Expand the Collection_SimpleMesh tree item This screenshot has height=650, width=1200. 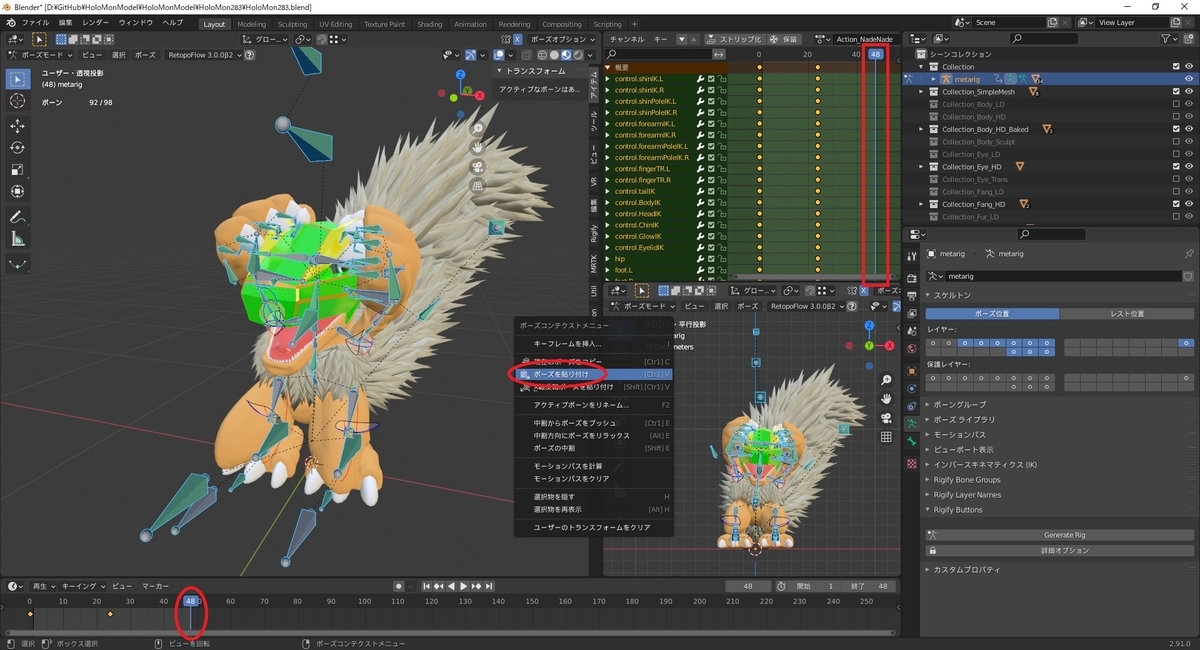(x=922, y=92)
